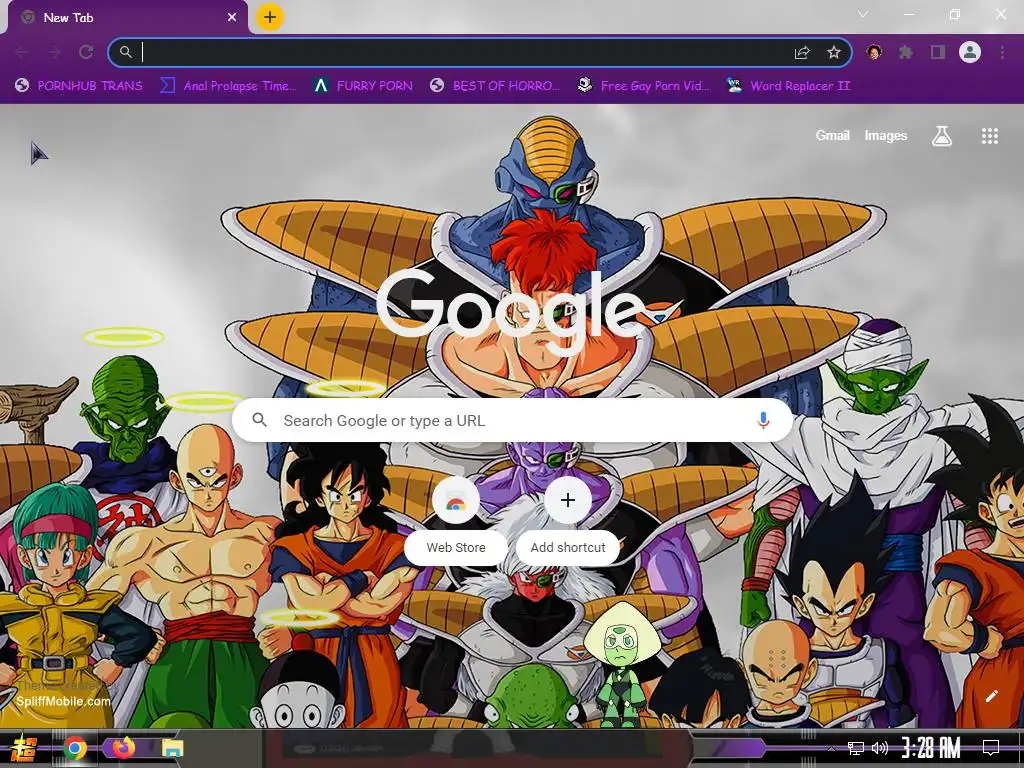
Task: Select the New Tab tab
Action: pyautogui.click(x=128, y=18)
